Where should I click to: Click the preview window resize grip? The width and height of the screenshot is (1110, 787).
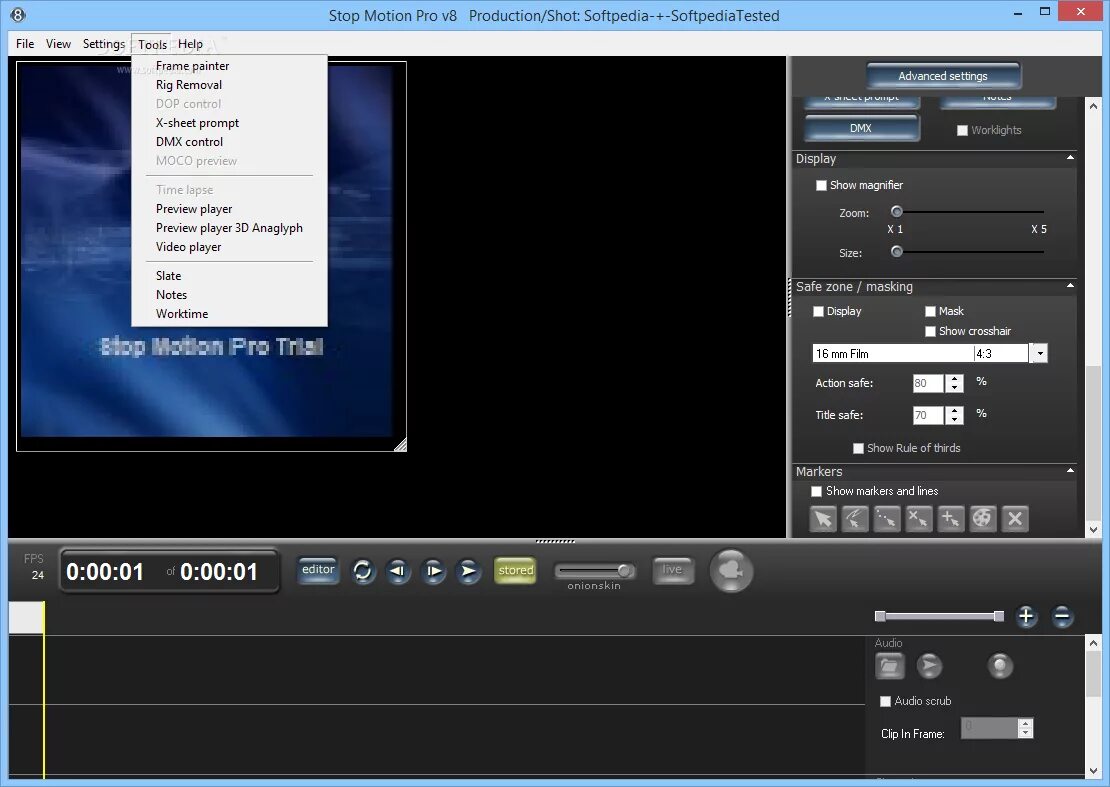[x=400, y=444]
